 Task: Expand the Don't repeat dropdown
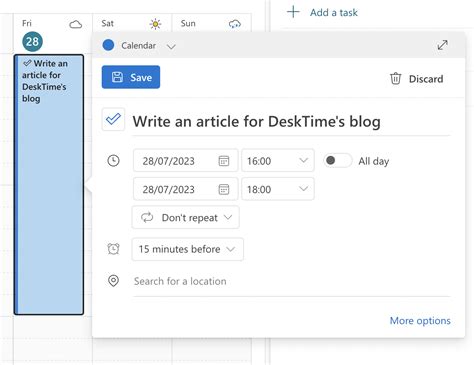coord(186,217)
